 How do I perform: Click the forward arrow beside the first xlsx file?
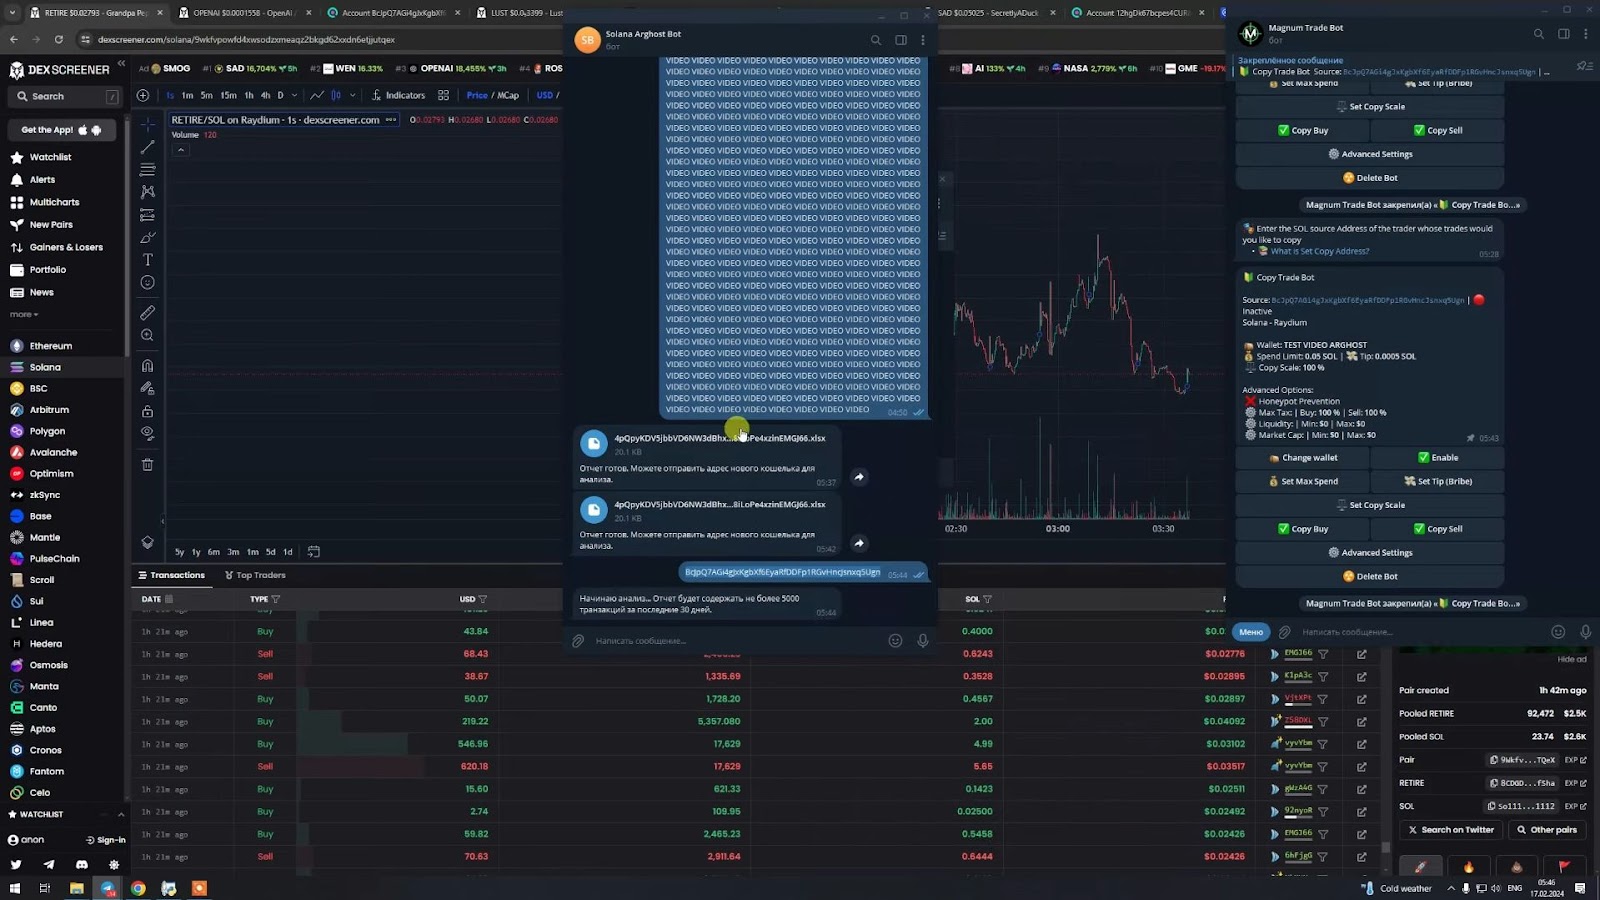coord(859,477)
